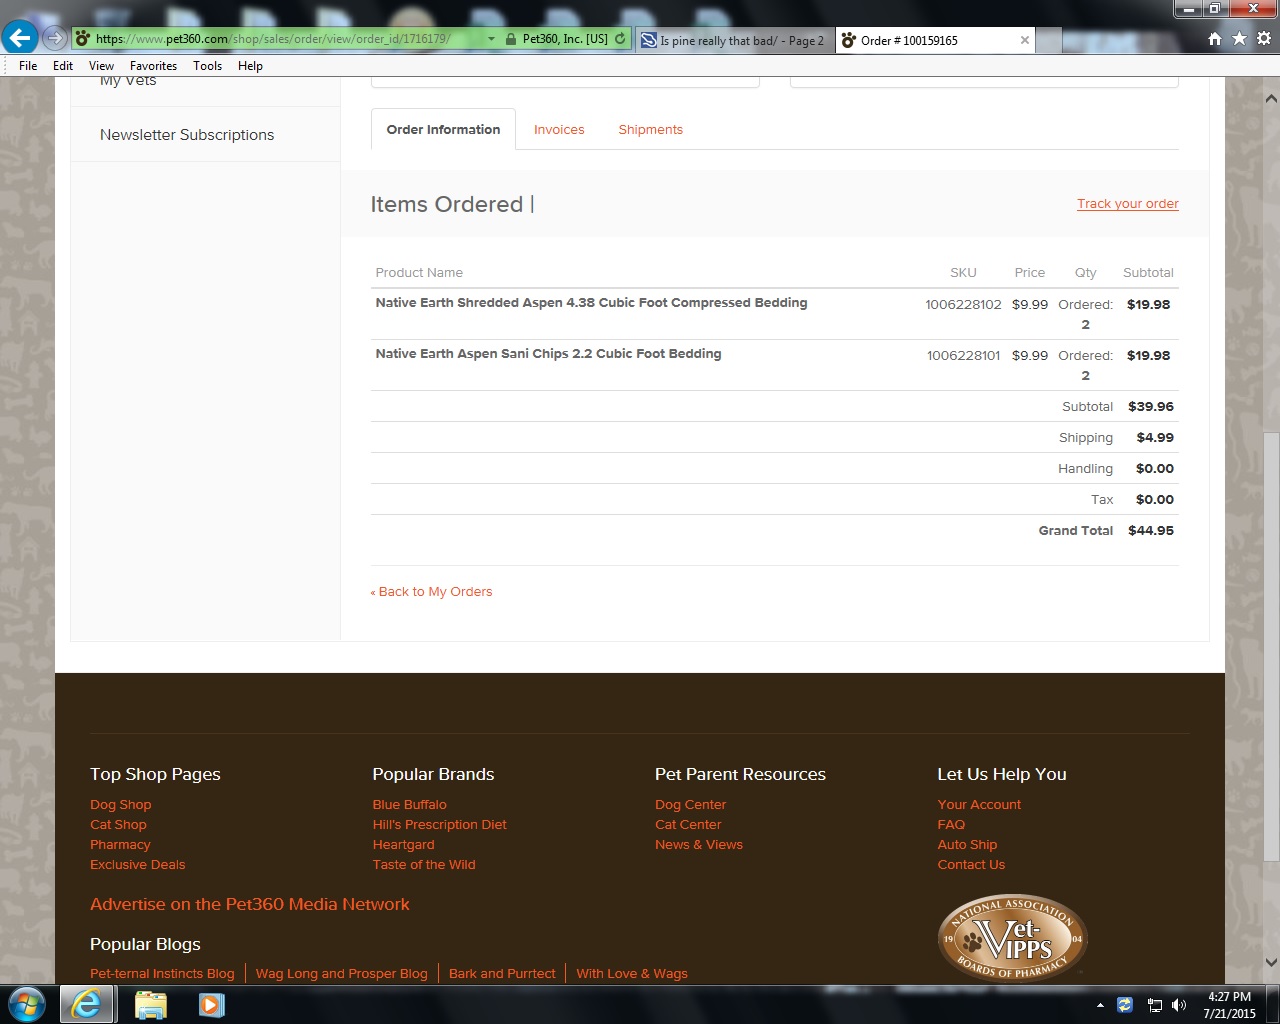Click the volume speaker tray icon
This screenshot has height=1024, width=1280.
tap(1179, 1005)
